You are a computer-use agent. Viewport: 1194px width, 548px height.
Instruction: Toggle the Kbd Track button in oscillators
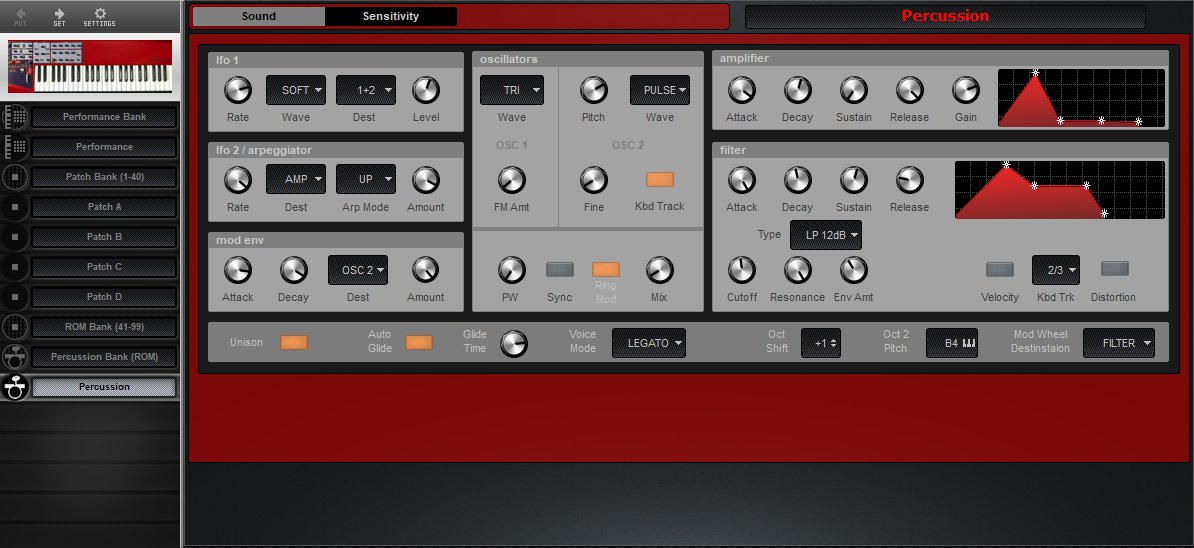point(659,180)
